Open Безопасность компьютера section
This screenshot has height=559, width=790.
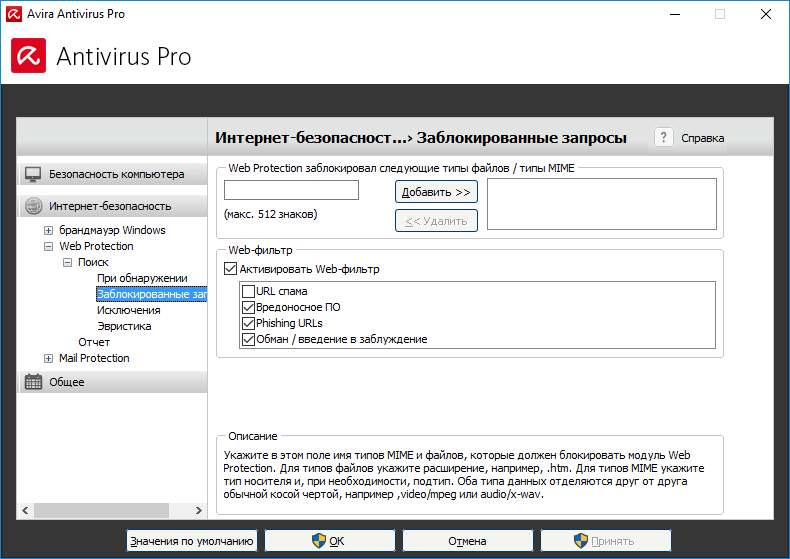(x=113, y=174)
